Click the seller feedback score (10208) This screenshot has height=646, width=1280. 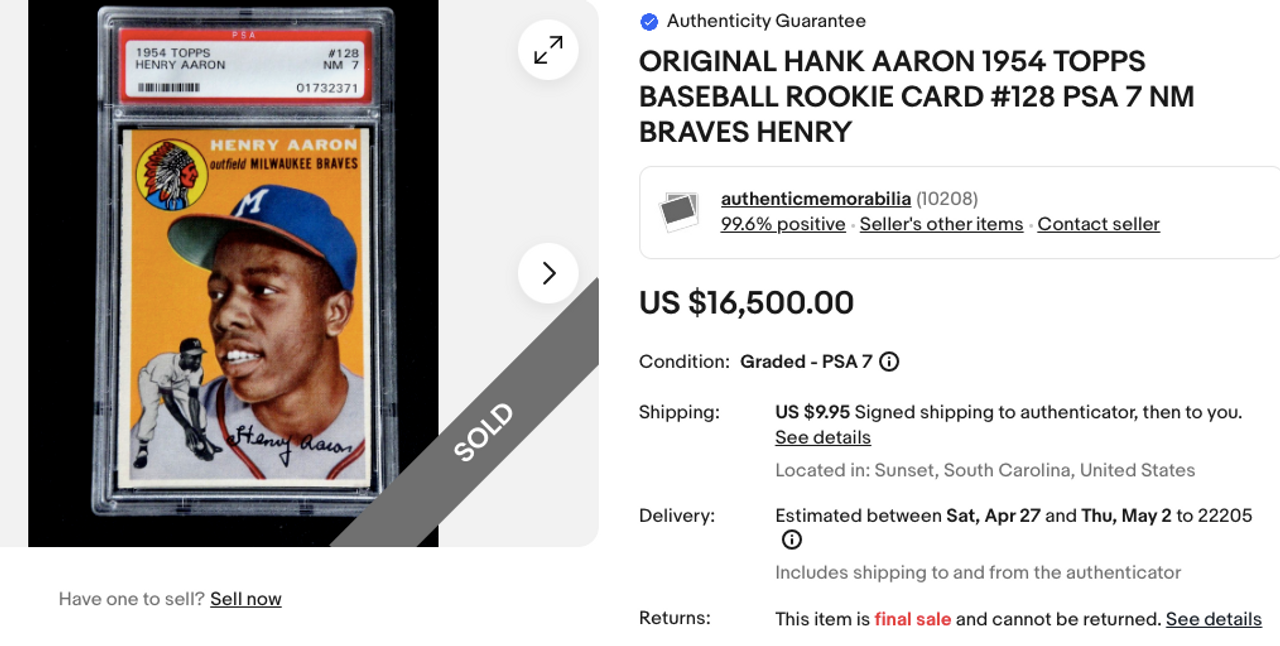pos(947,199)
